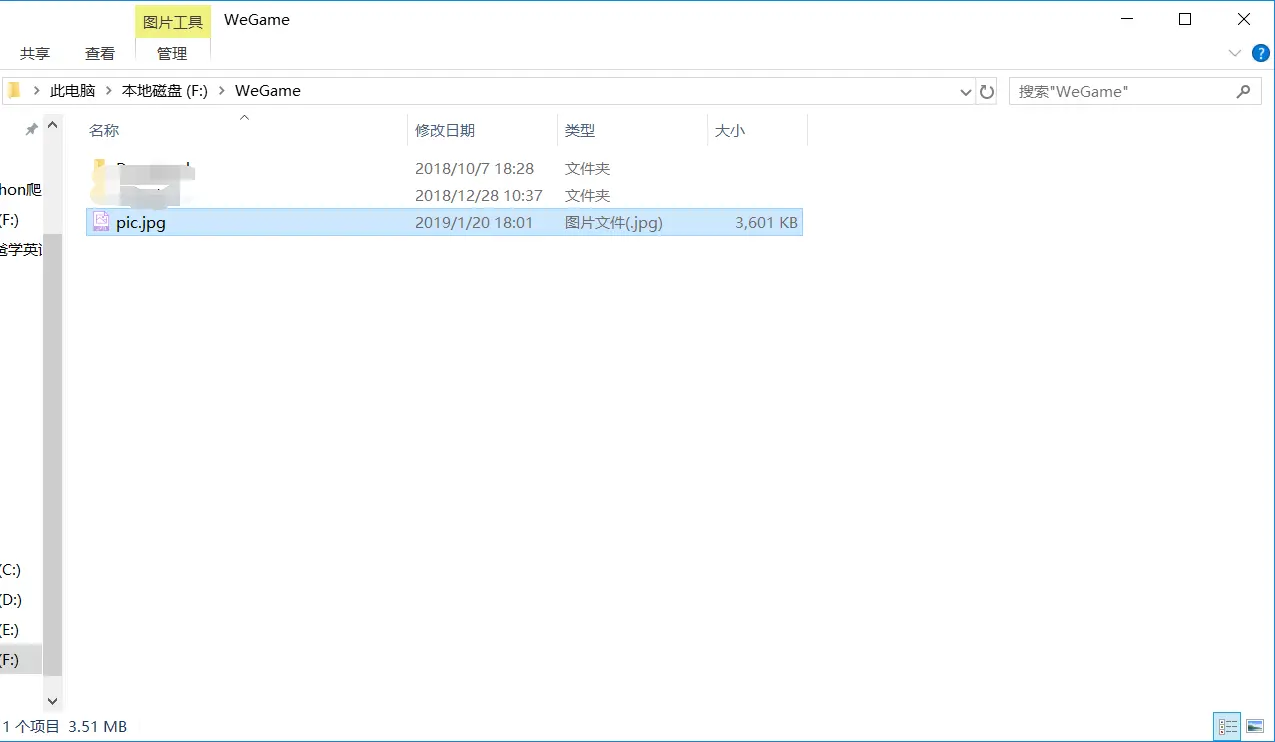Expand the chevron after 此电脑 breadcrumb
This screenshot has height=742, width=1275.
coord(108,91)
